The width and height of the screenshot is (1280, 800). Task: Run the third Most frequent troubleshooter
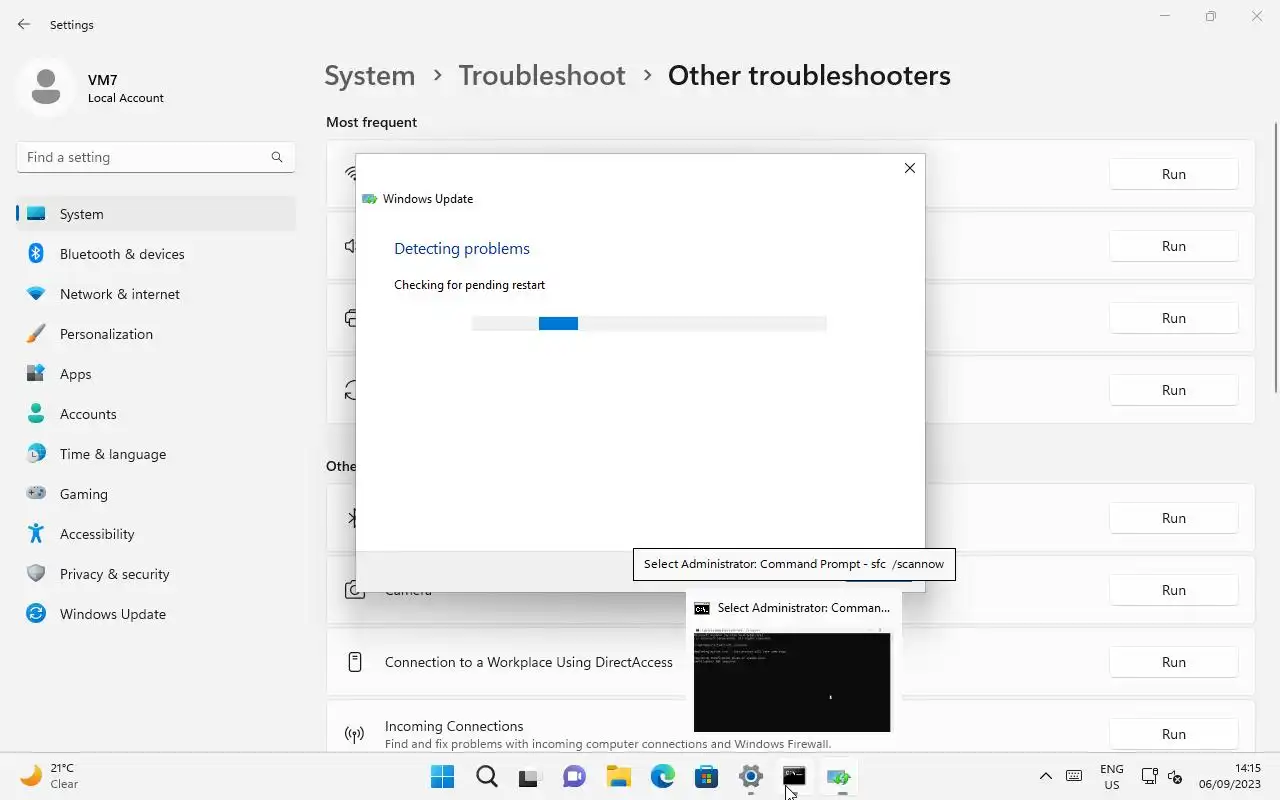1174,318
